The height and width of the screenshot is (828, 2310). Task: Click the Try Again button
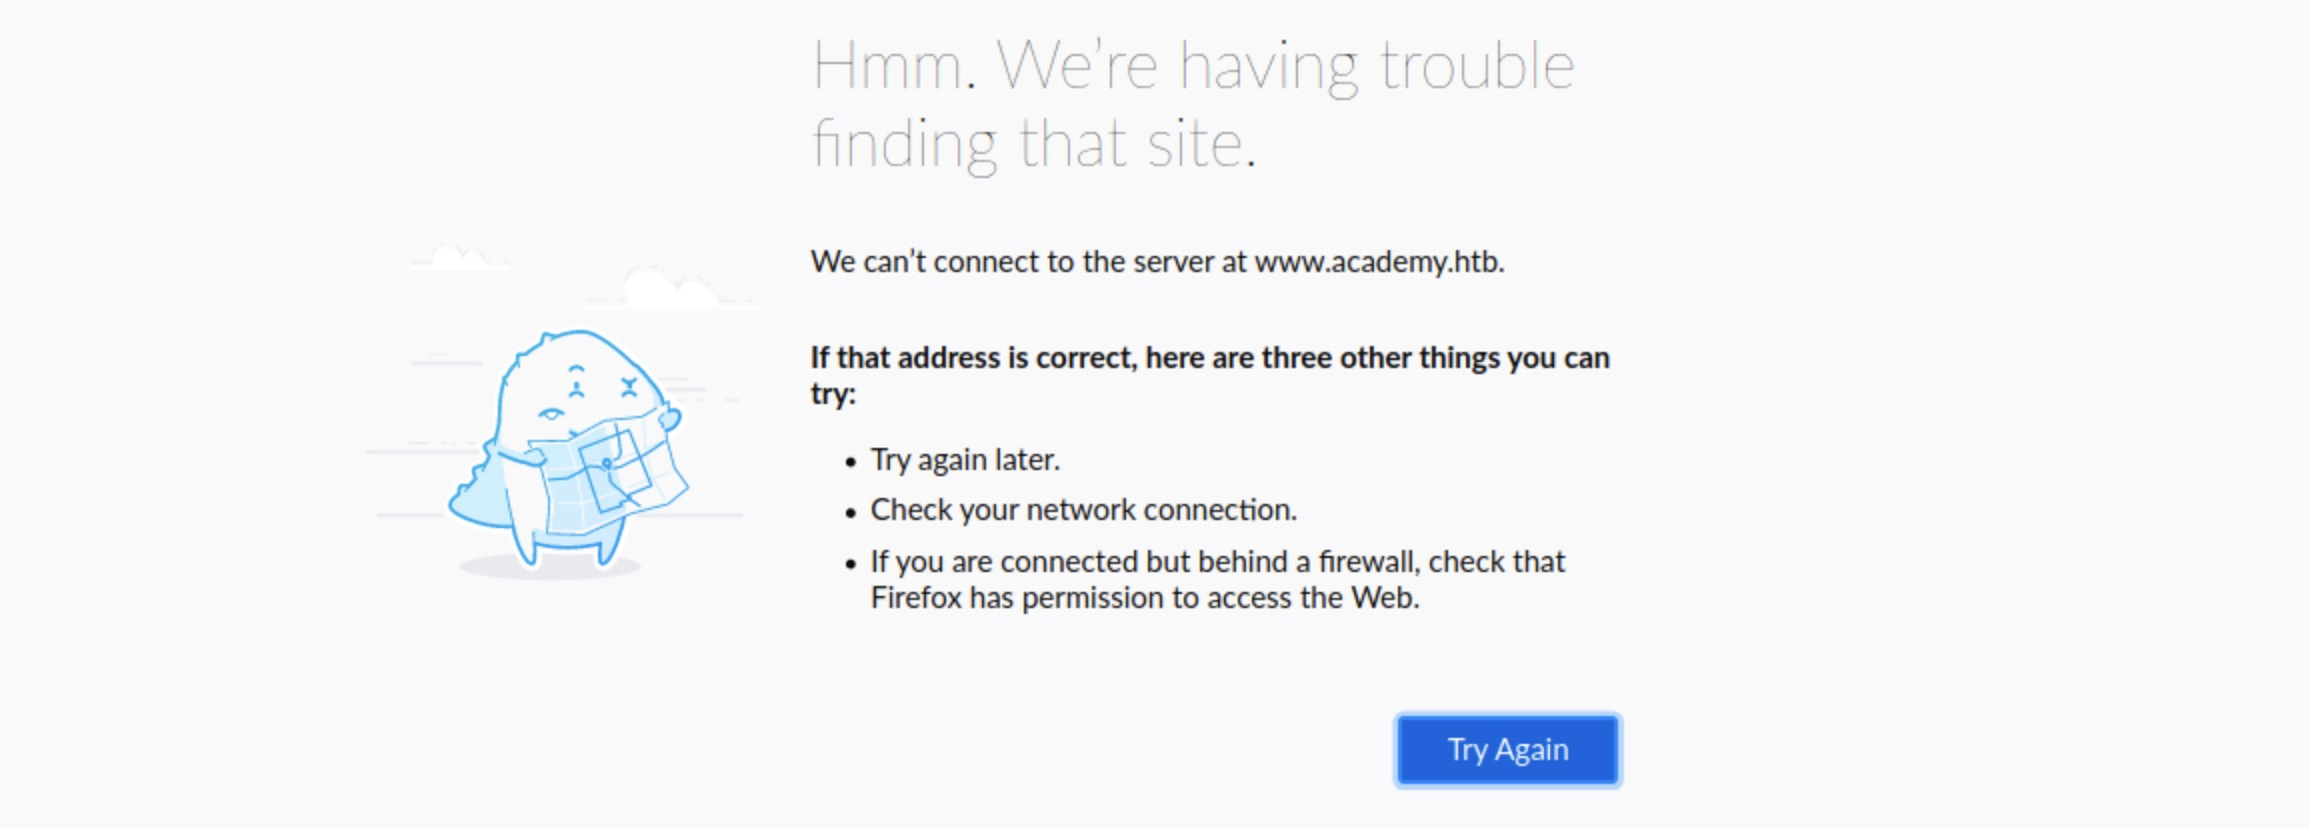coord(1507,750)
